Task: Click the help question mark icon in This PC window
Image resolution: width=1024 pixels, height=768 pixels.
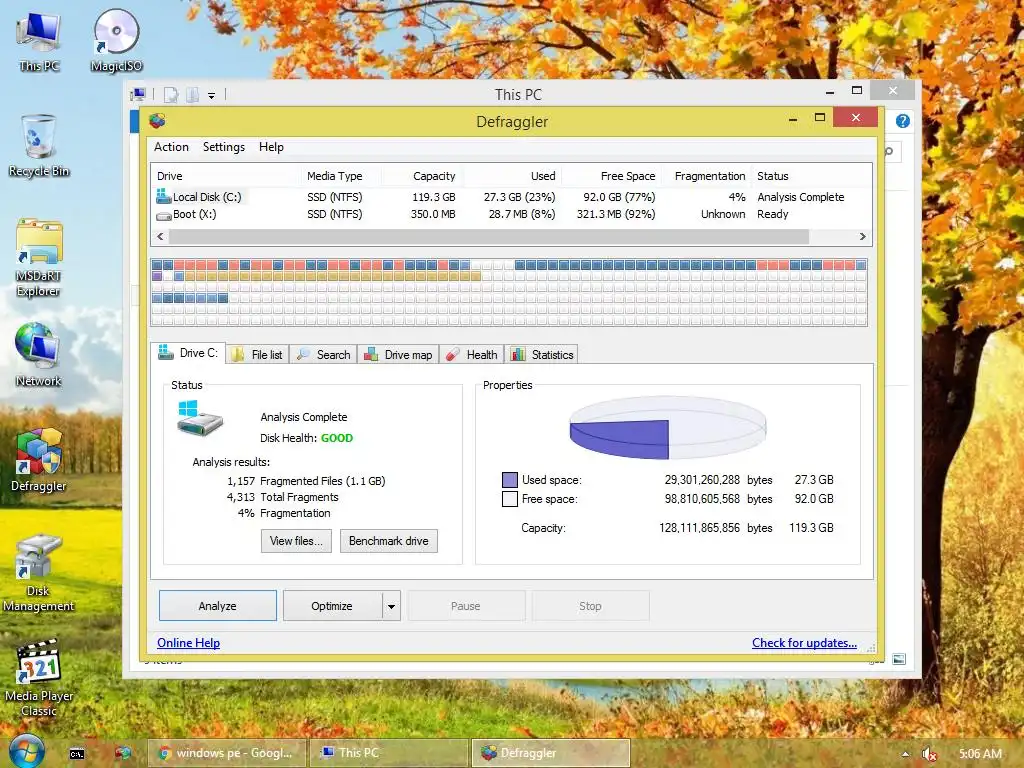Action: pos(903,121)
